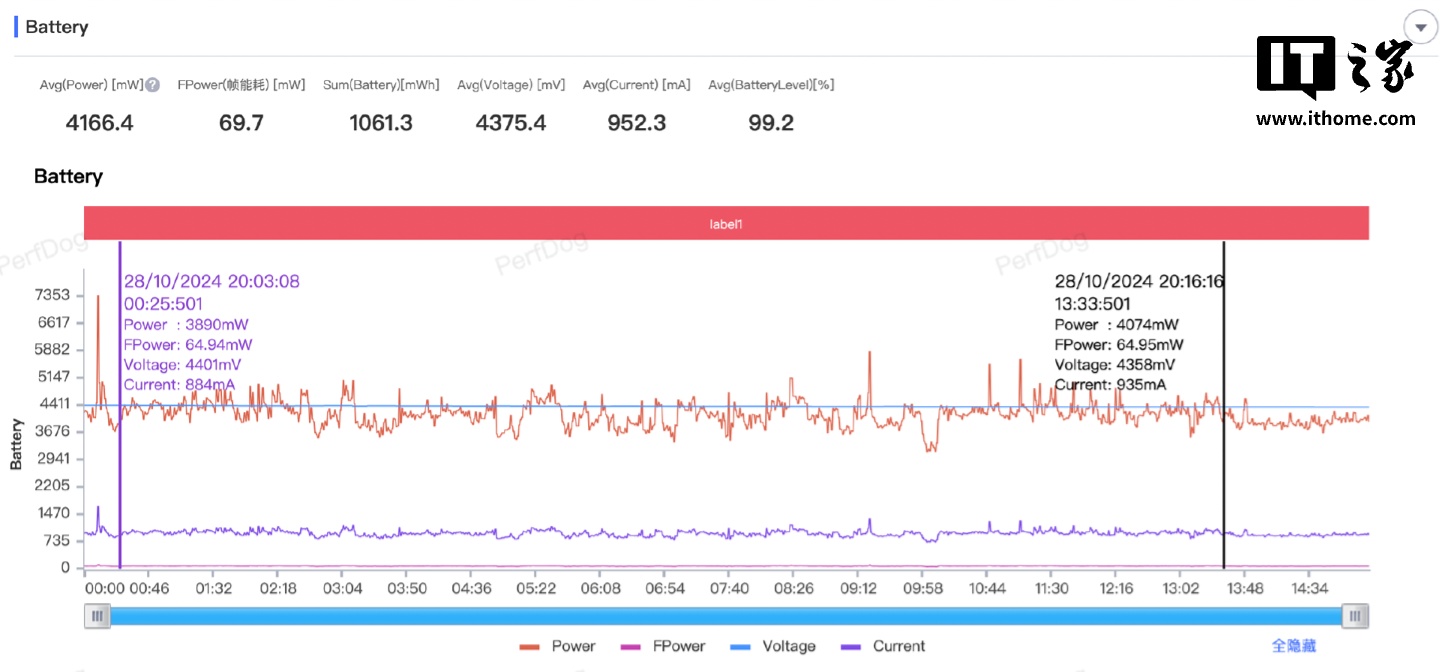Click the Avg(Voltage) [mV] column label

pos(511,85)
